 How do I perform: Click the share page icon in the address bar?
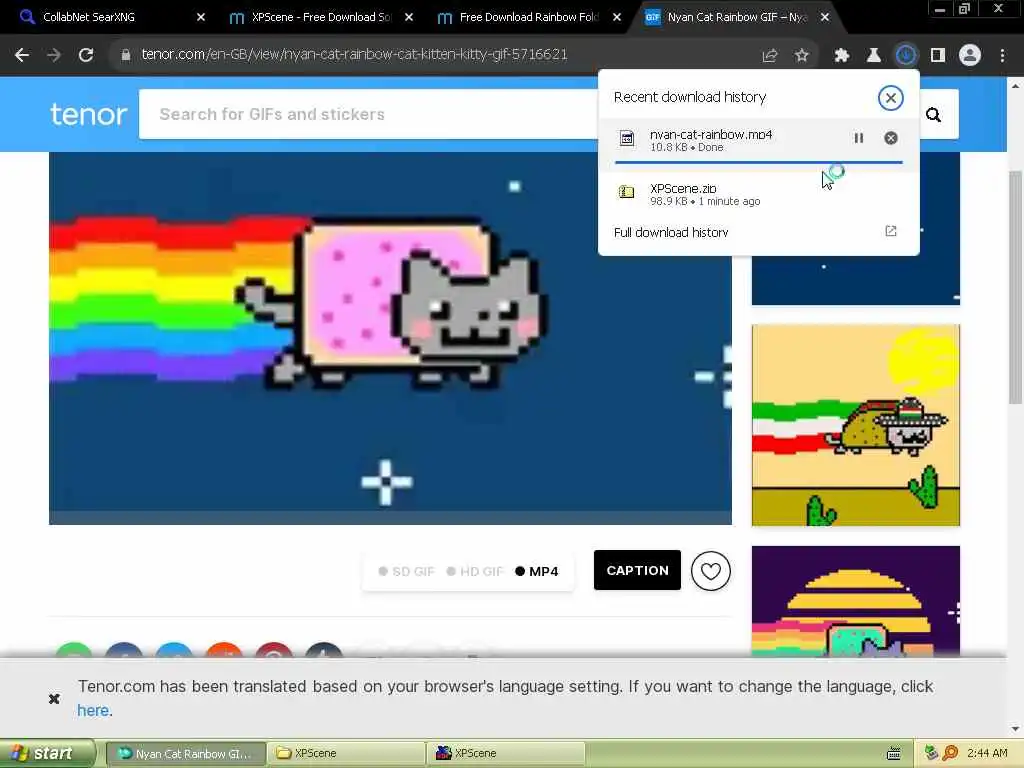pyautogui.click(x=770, y=56)
